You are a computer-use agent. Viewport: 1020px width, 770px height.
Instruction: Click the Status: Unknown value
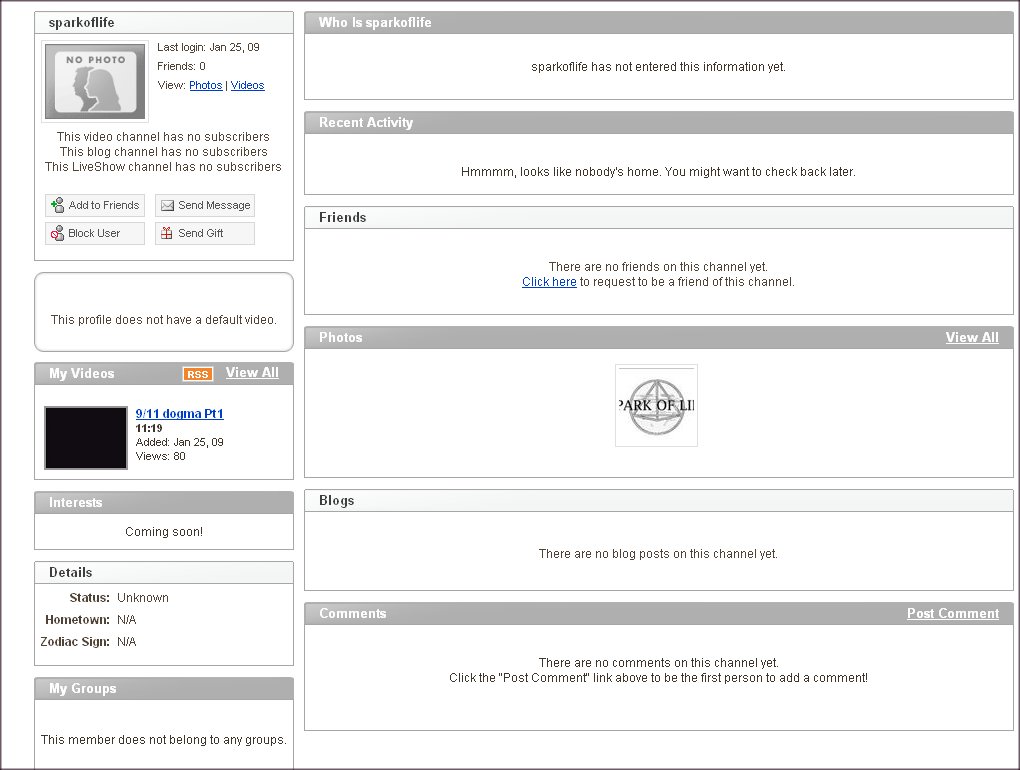tap(142, 597)
